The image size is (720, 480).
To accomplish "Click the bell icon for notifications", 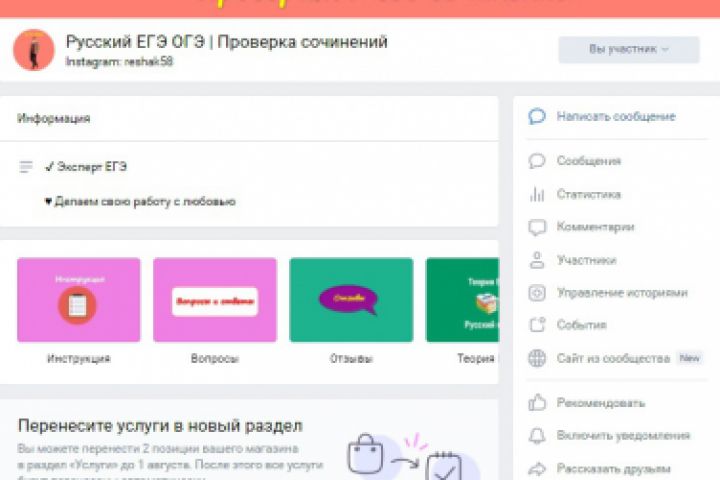I will click(x=537, y=435).
